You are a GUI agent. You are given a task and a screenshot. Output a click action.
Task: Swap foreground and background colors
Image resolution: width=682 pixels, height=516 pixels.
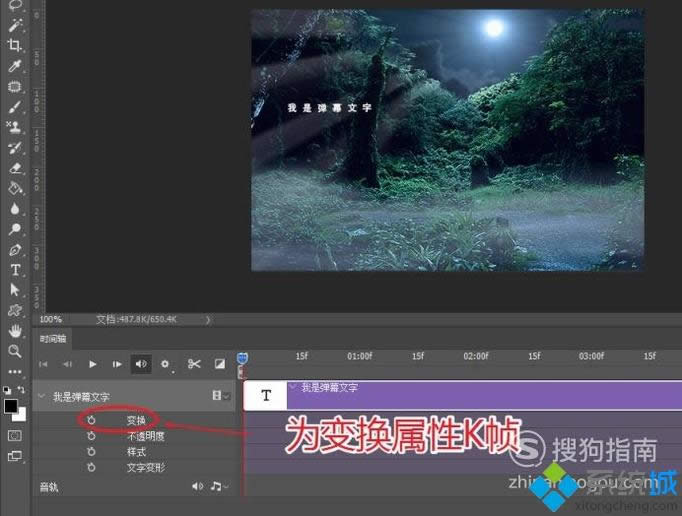point(21,390)
